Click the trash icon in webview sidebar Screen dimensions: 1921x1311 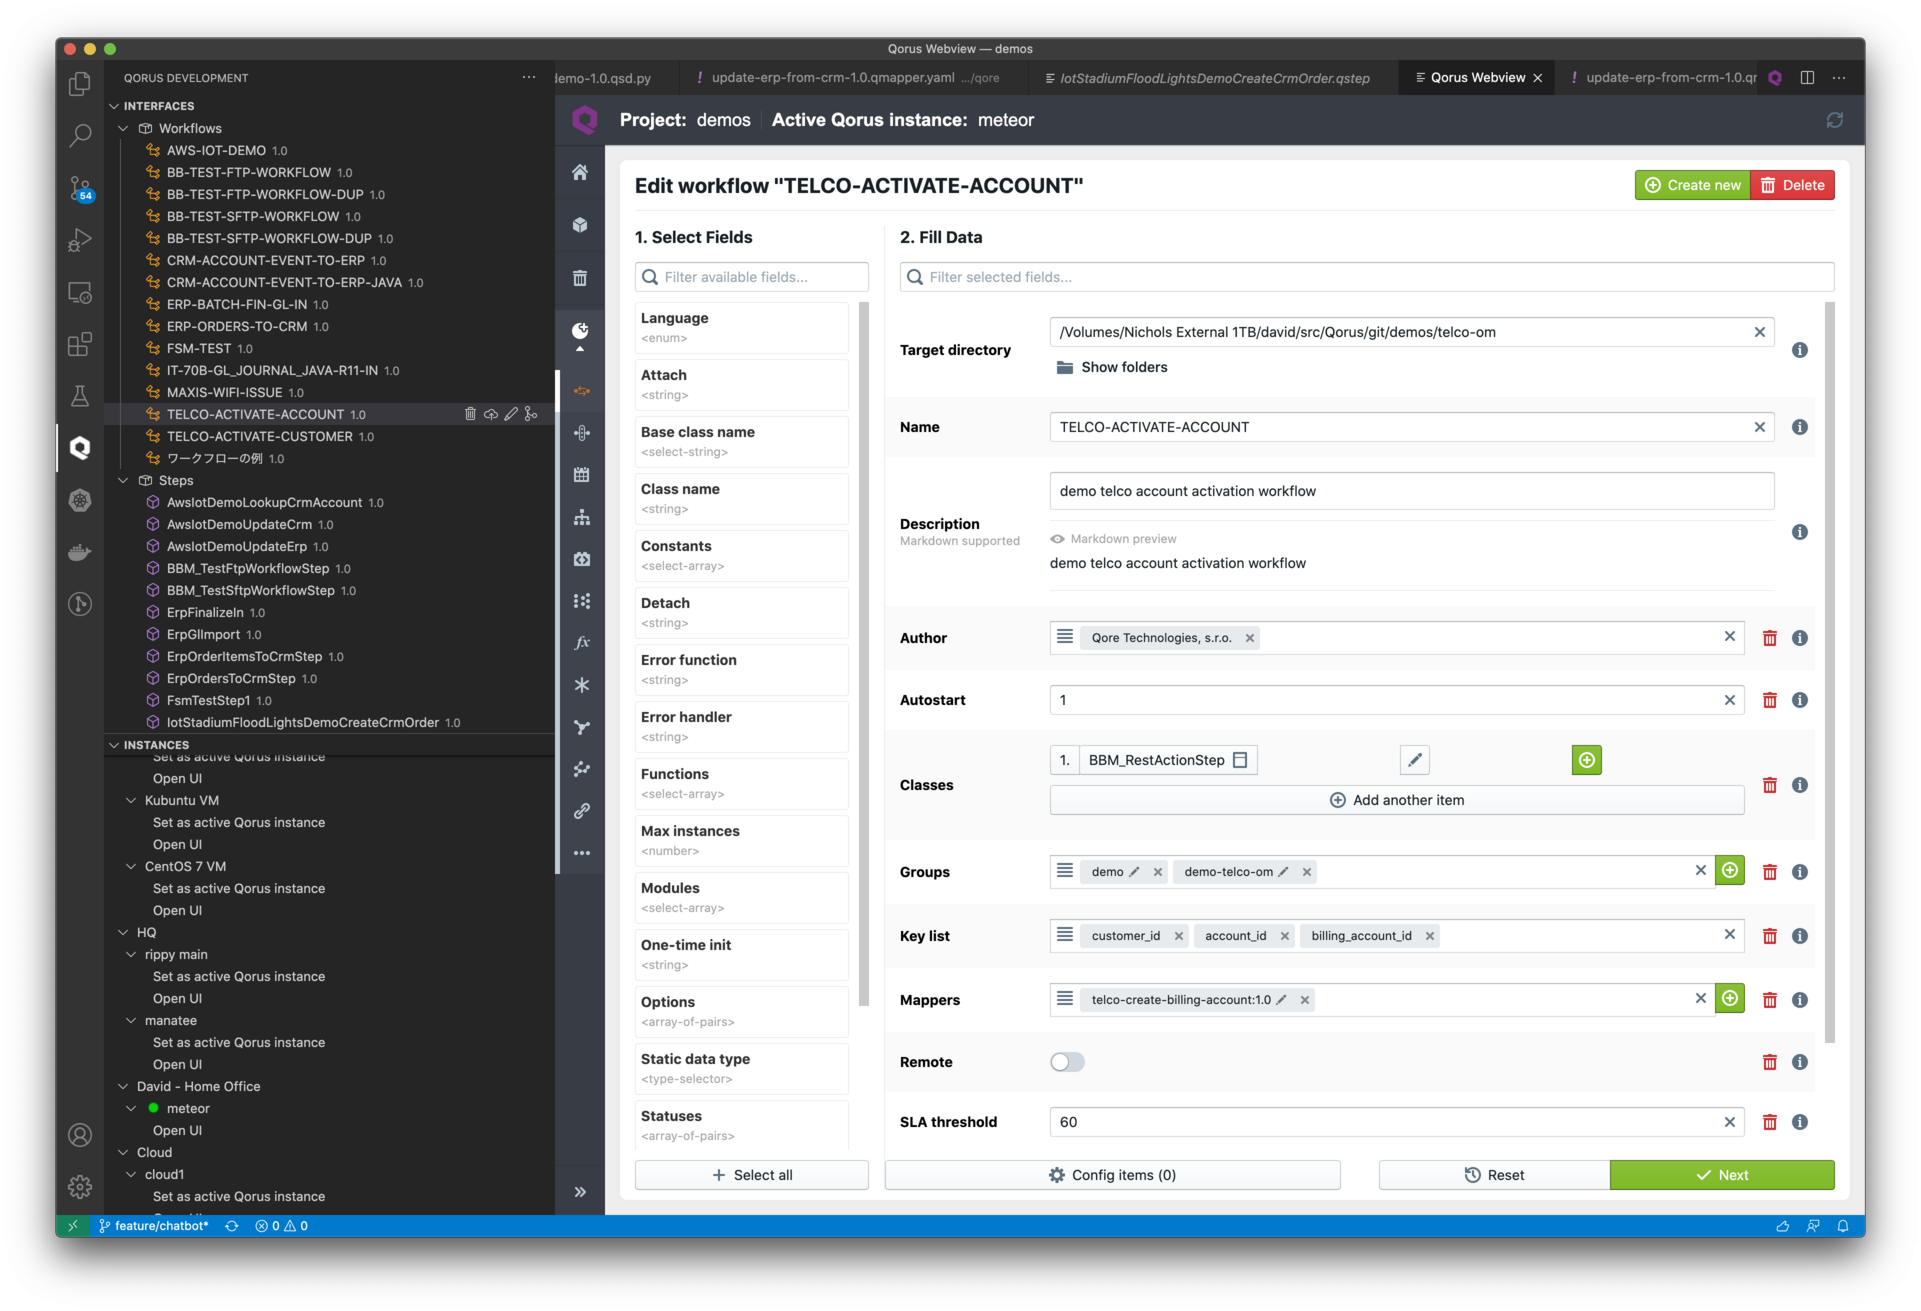coord(580,278)
